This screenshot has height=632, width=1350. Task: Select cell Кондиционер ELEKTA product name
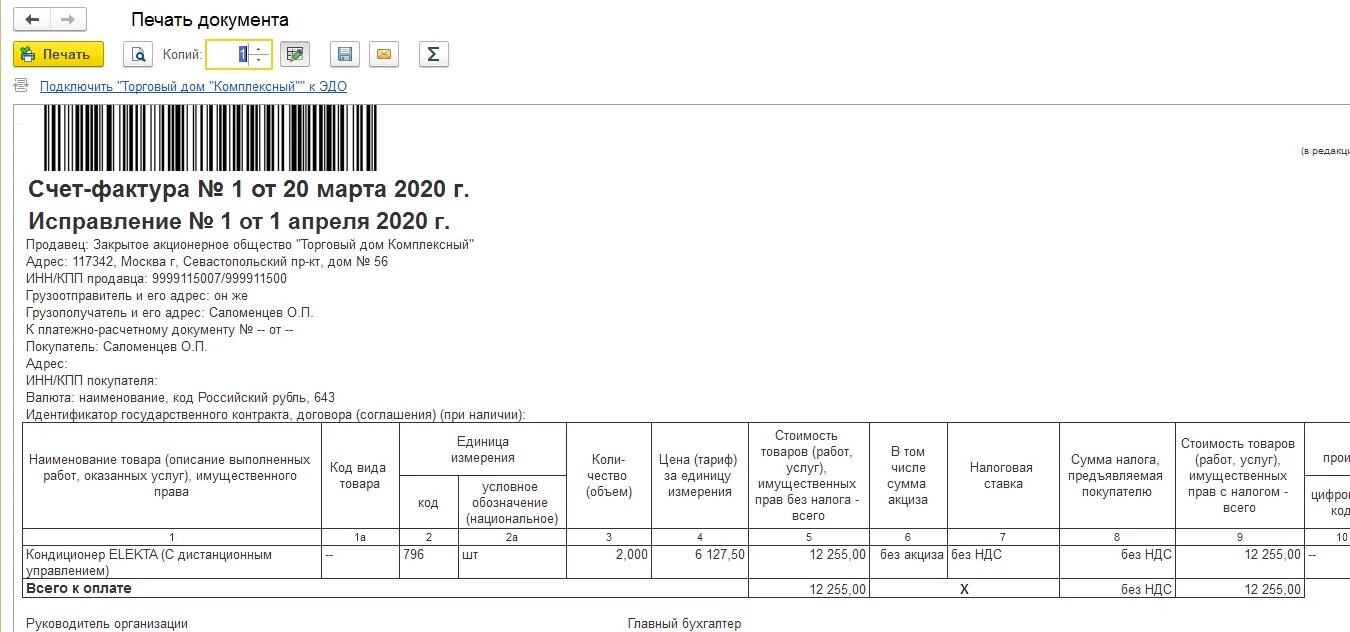[172, 561]
